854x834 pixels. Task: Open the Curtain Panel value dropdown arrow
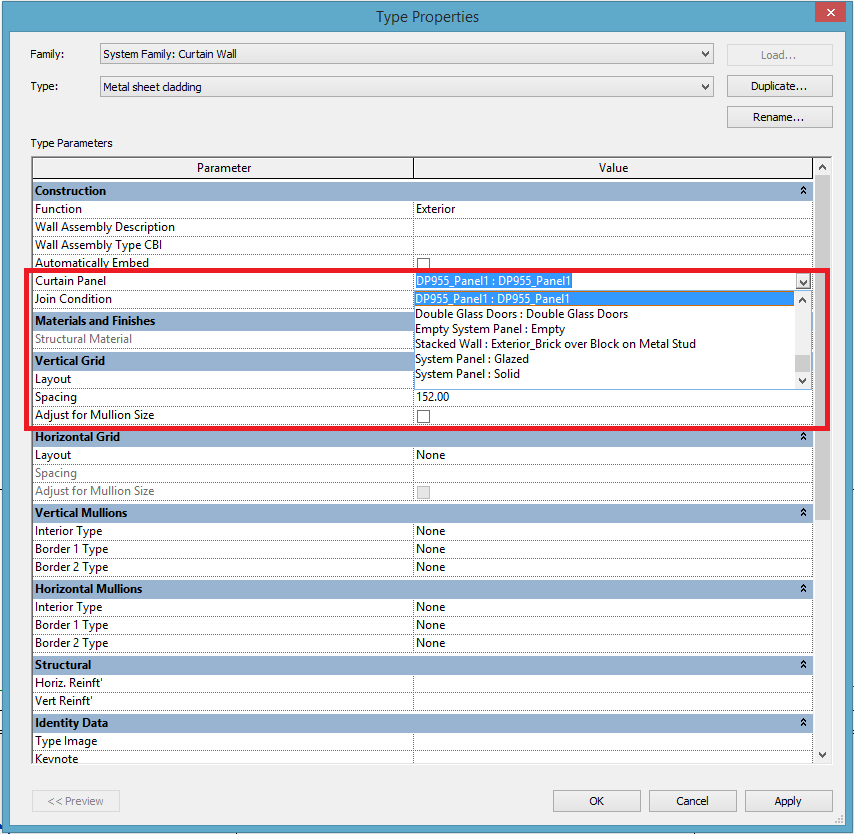[803, 281]
